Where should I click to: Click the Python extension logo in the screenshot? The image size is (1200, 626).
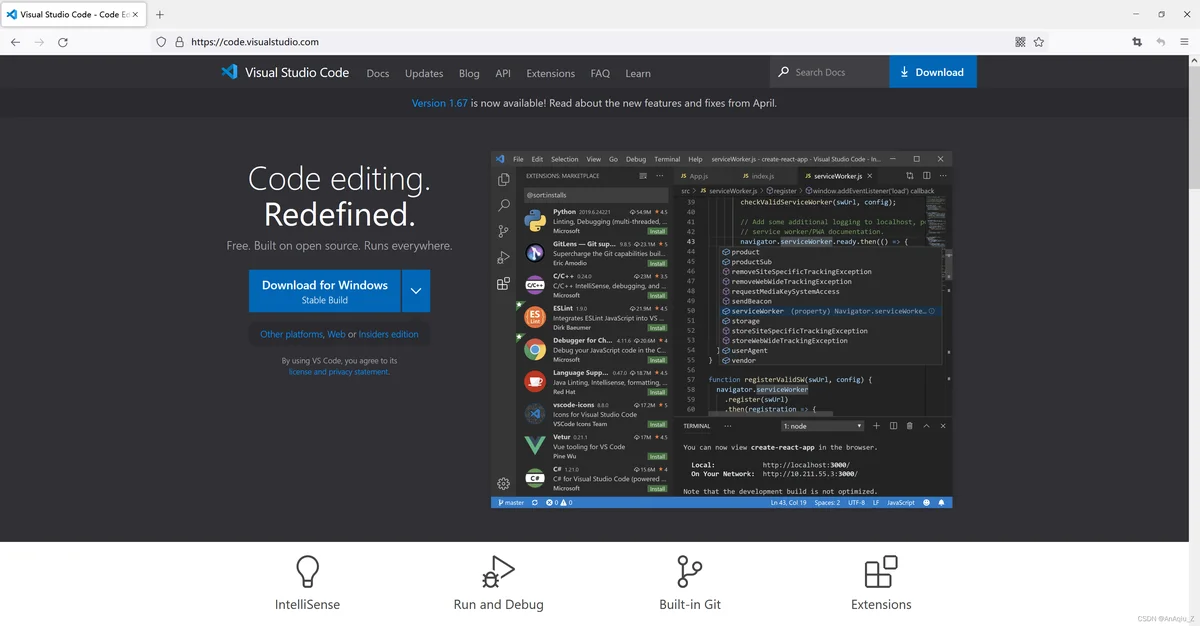click(535, 221)
